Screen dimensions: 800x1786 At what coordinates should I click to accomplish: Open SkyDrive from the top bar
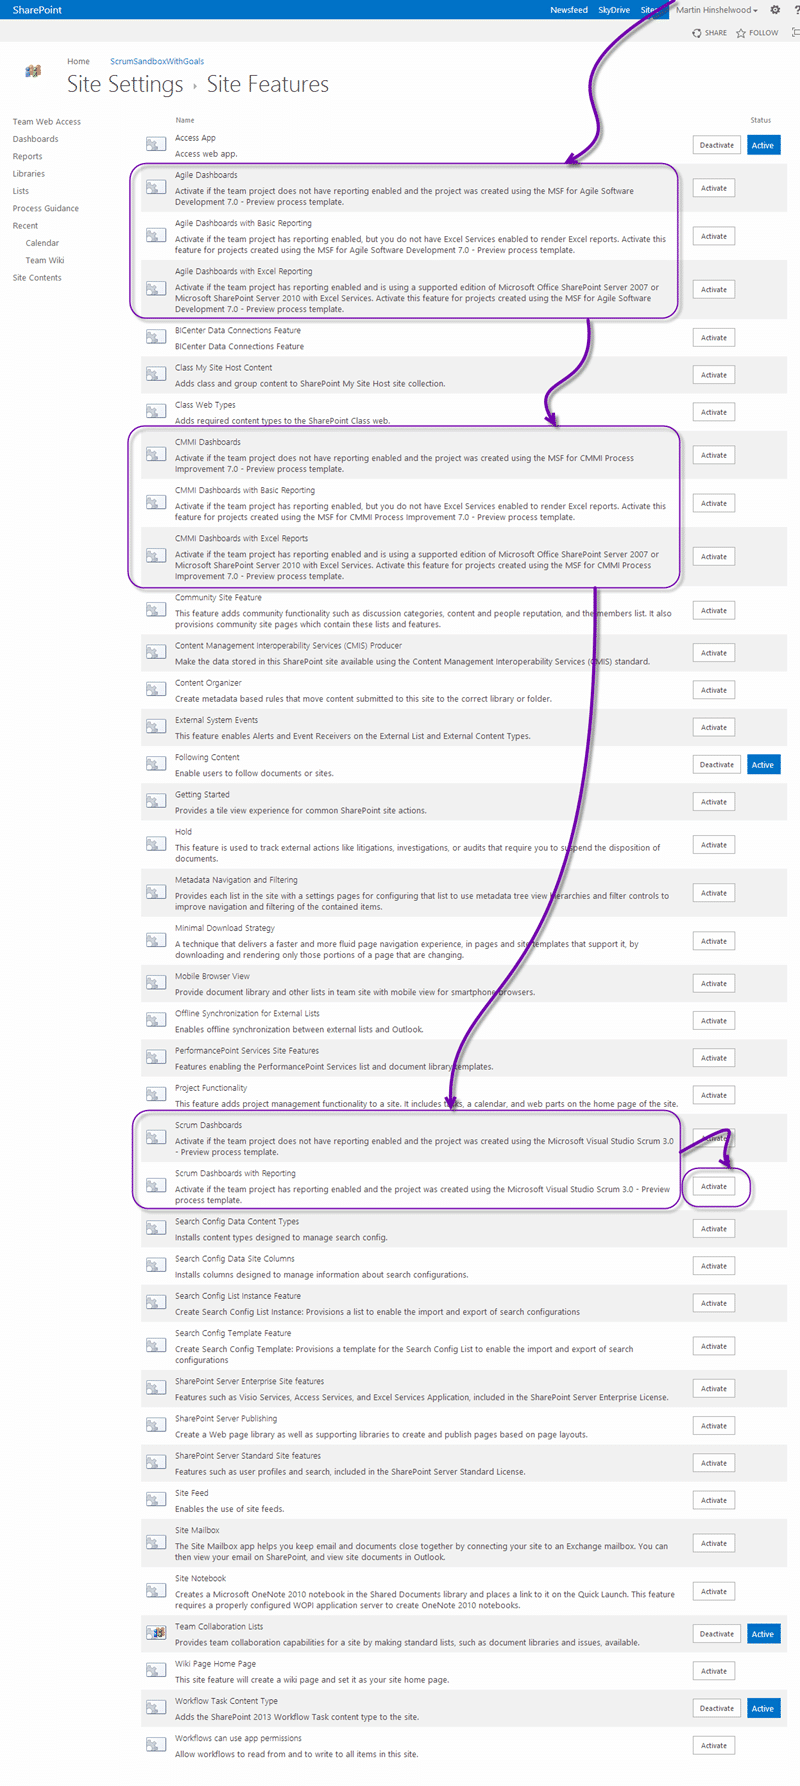pos(614,10)
